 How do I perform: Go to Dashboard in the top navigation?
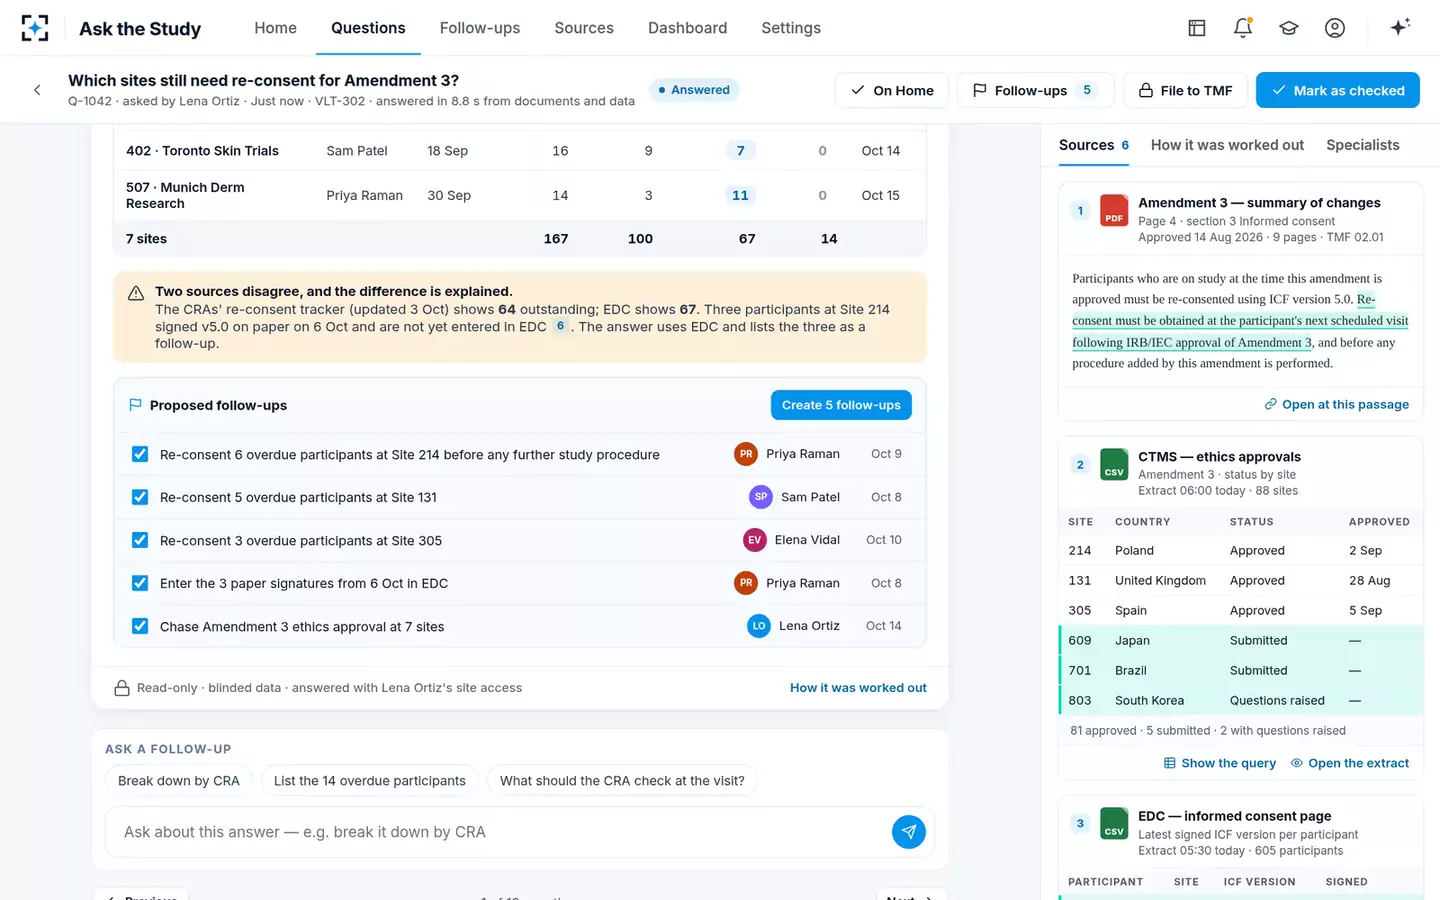(687, 28)
